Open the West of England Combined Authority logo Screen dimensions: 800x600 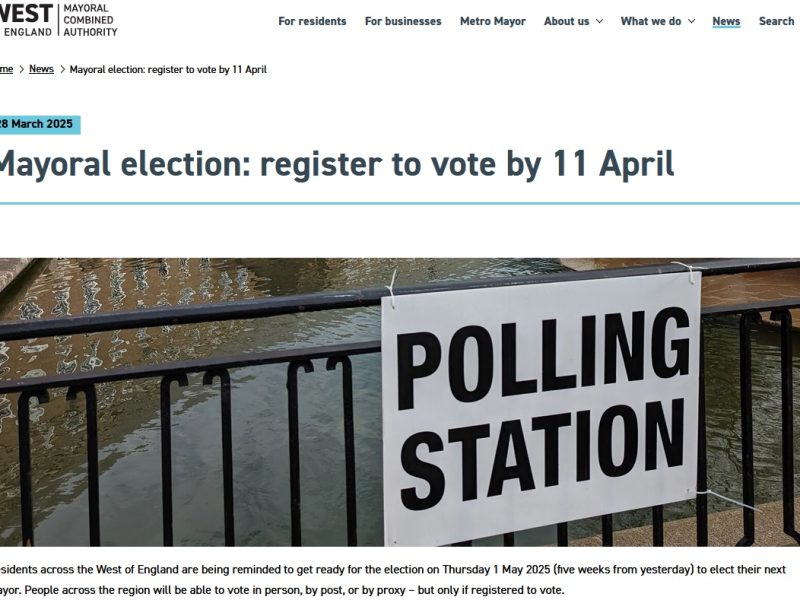click(x=58, y=20)
